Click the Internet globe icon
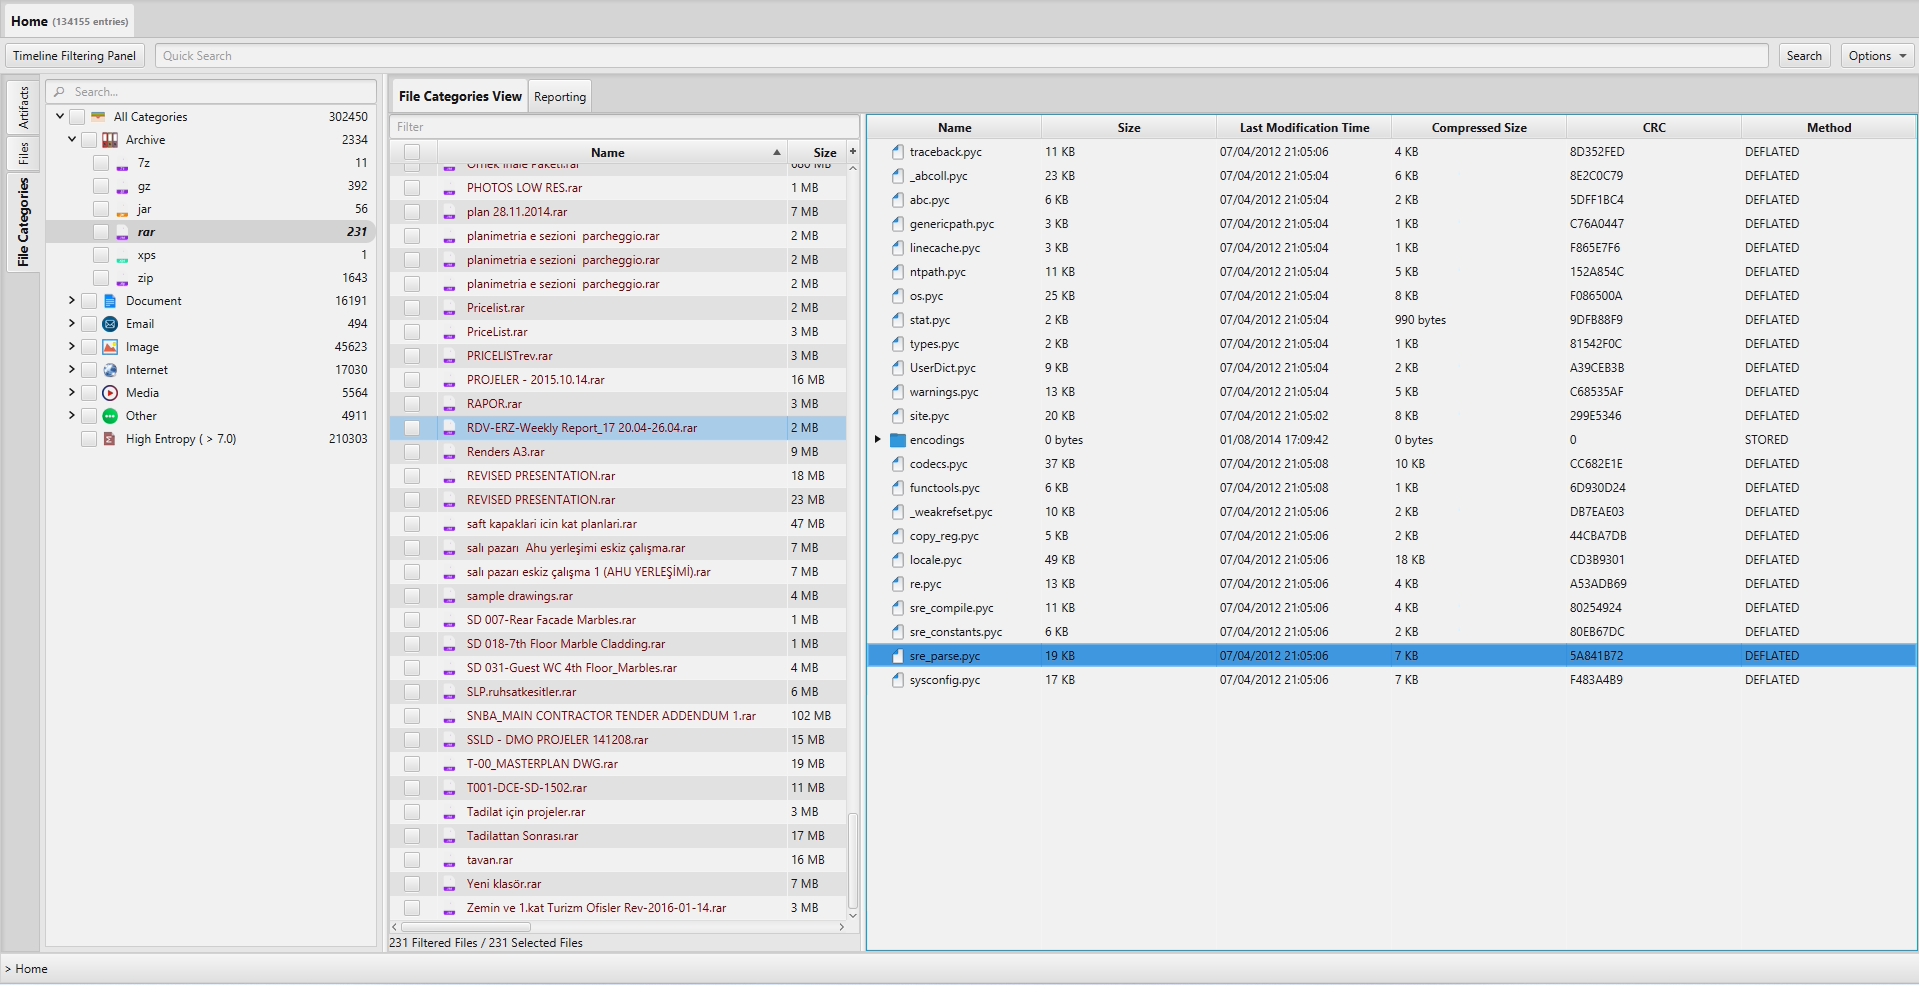This screenshot has width=1919, height=985. click(x=110, y=369)
